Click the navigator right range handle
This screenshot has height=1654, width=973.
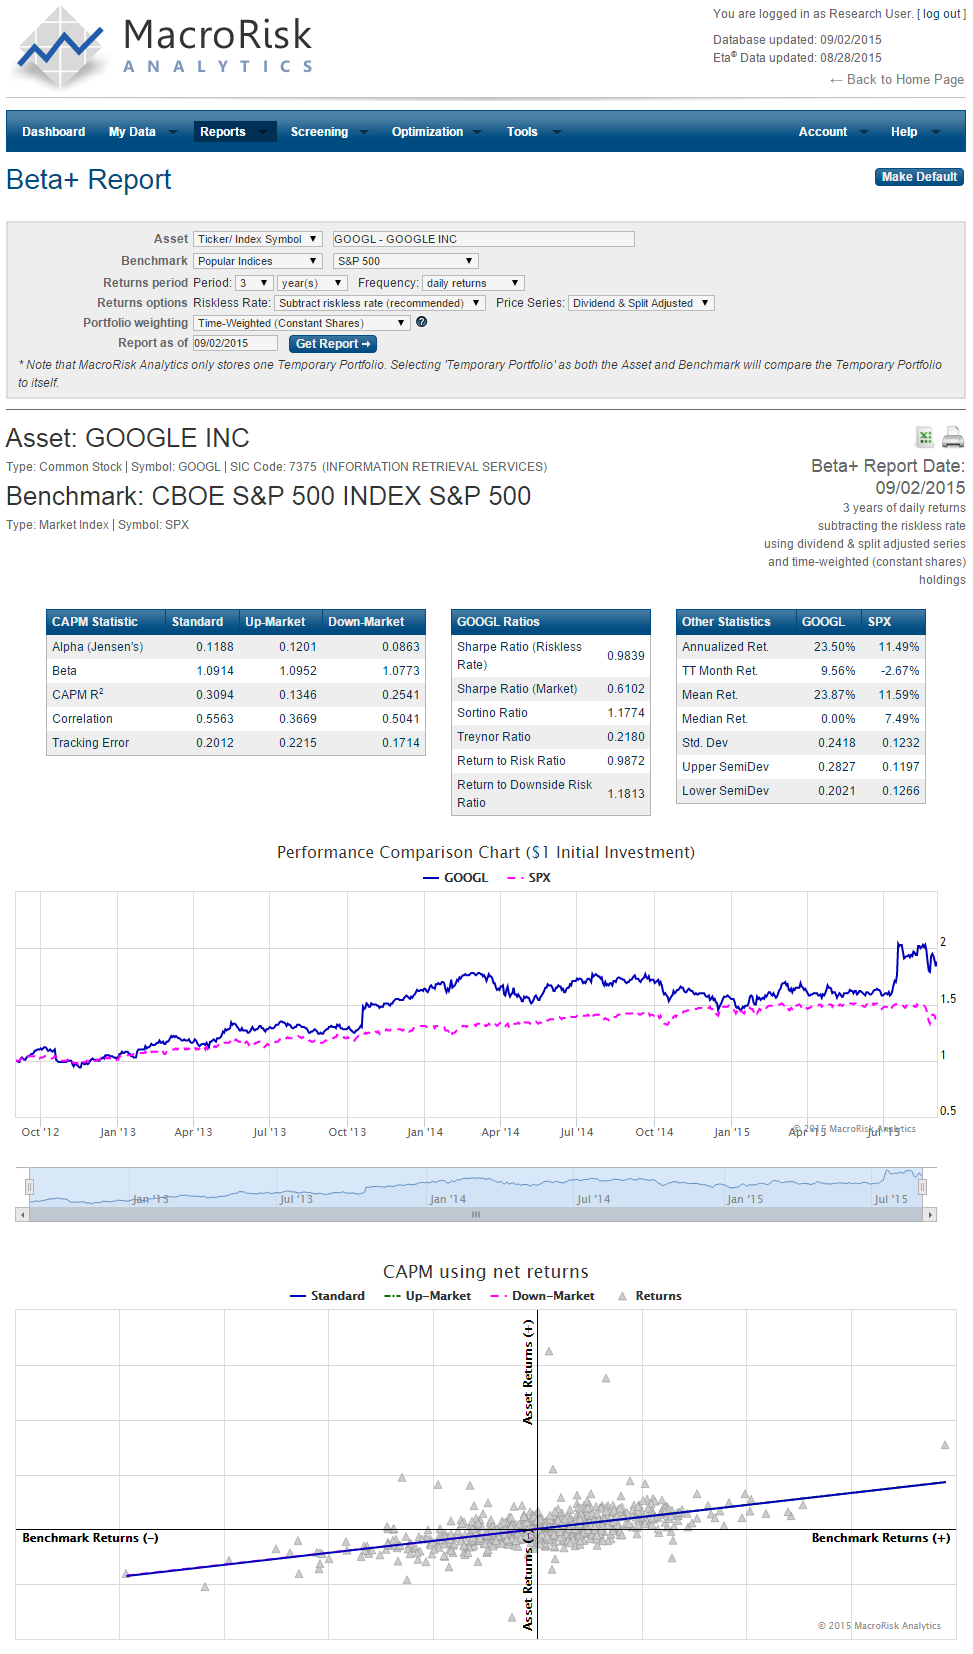point(922,1187)
